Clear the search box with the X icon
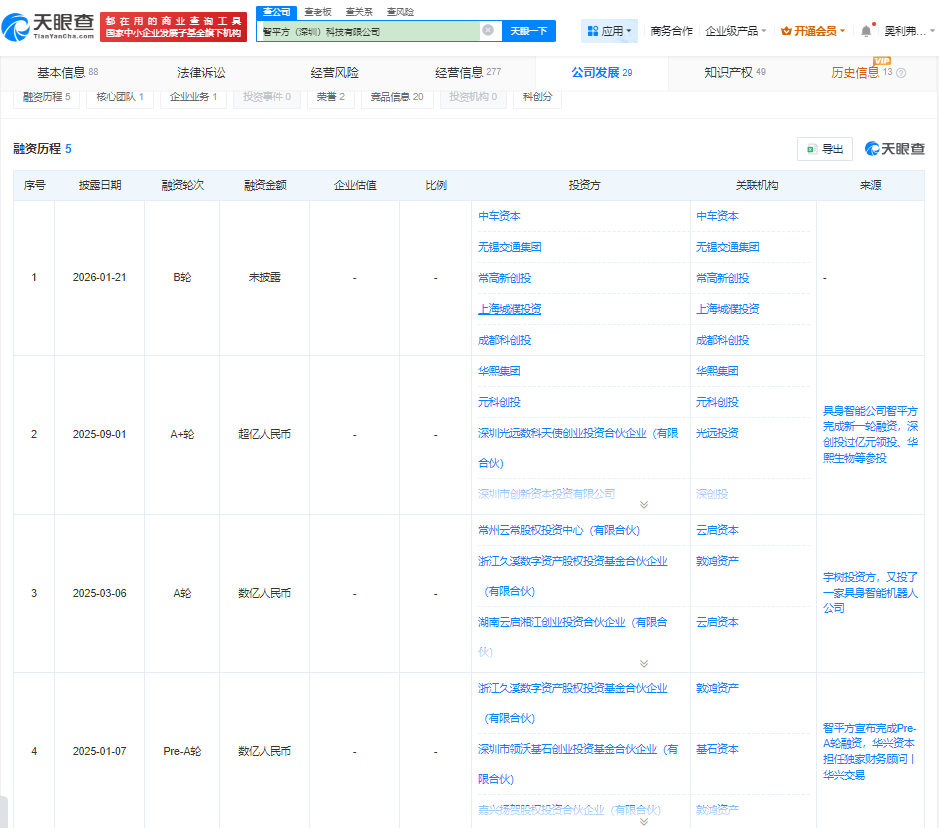Screen dimensions: 939x828 [x=488, y=30]
